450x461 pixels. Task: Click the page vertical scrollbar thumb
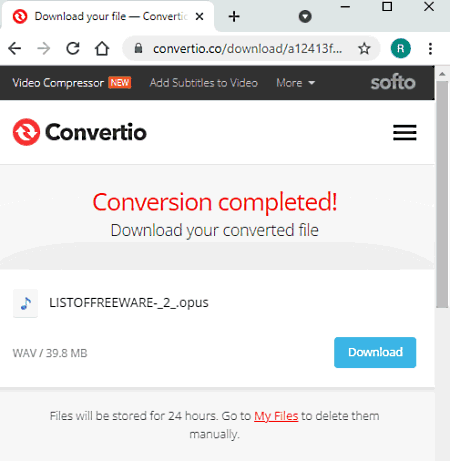(x=442, y=195)
